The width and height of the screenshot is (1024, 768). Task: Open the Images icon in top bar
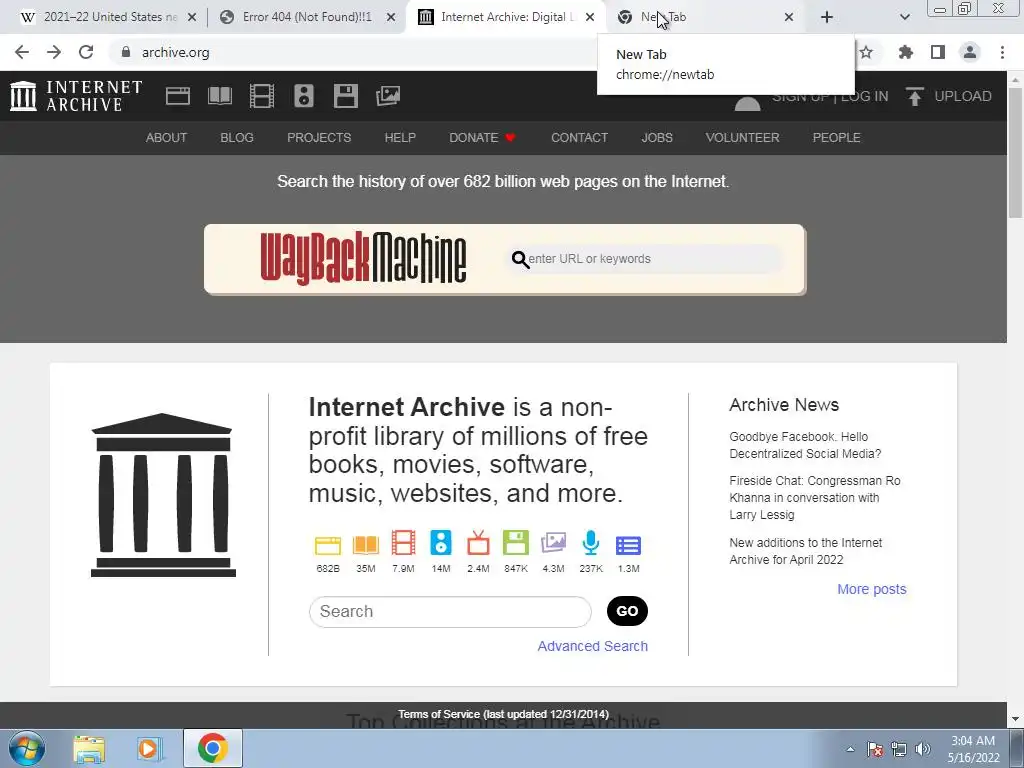388,96
